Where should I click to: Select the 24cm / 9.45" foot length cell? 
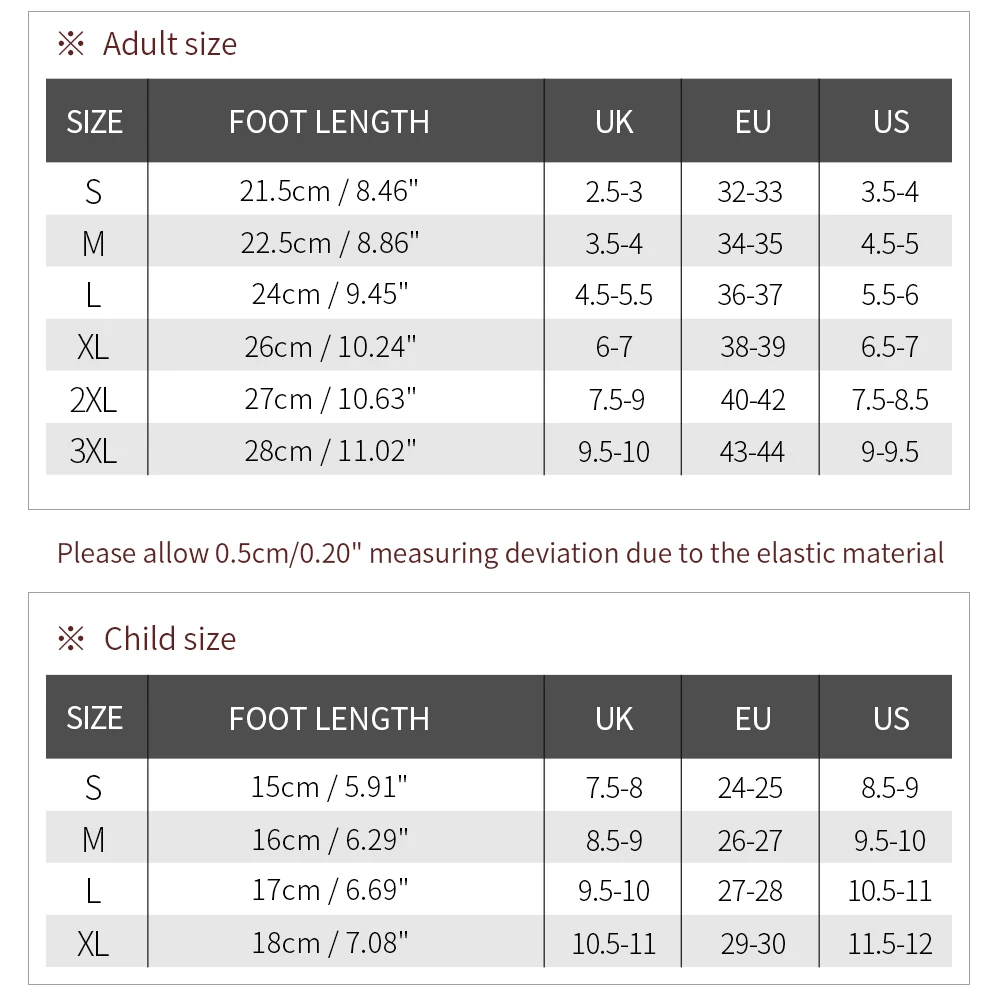(329, 295)
